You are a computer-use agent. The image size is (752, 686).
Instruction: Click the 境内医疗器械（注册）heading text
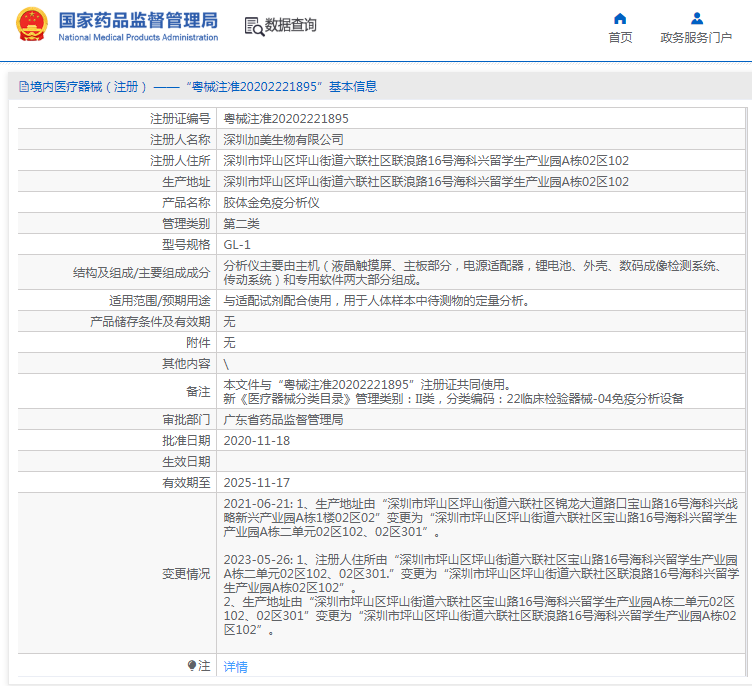click(89, 86)
